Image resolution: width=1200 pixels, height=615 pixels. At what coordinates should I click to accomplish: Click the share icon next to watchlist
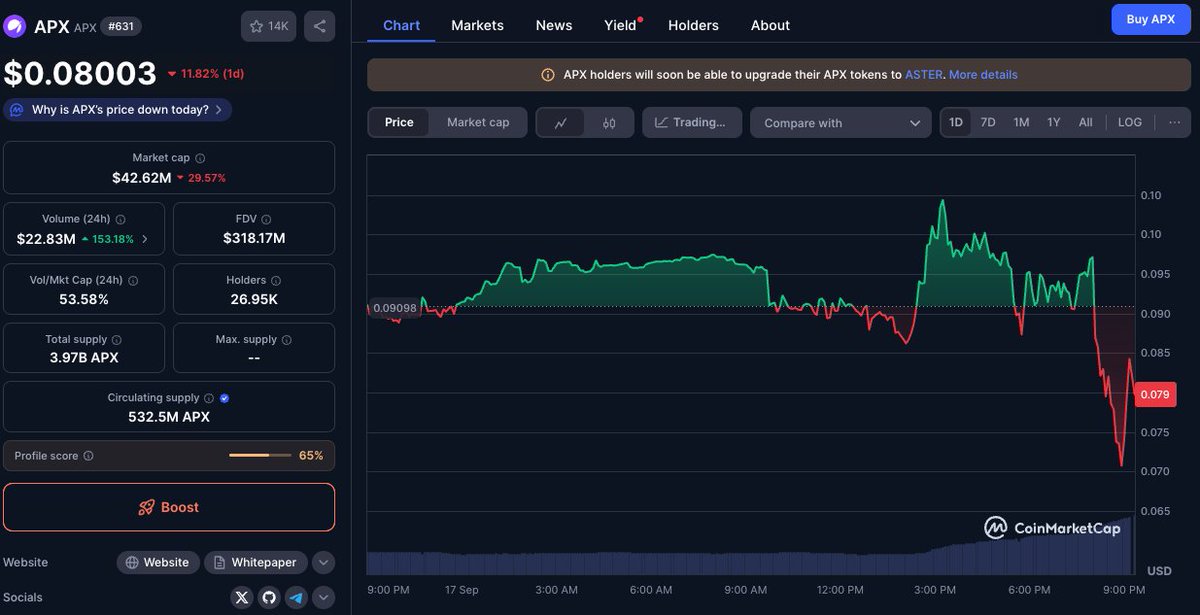click(319, 26)
